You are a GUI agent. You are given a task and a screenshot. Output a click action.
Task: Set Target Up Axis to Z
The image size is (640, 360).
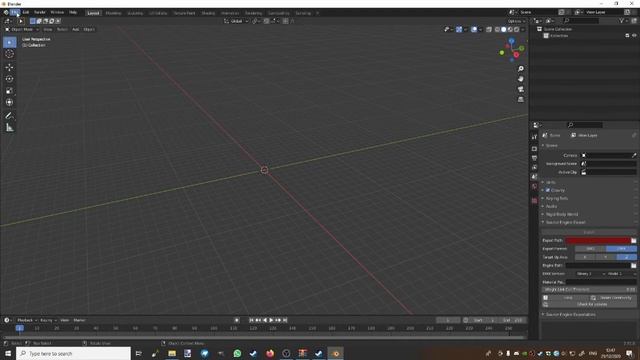tap(627, 257)
